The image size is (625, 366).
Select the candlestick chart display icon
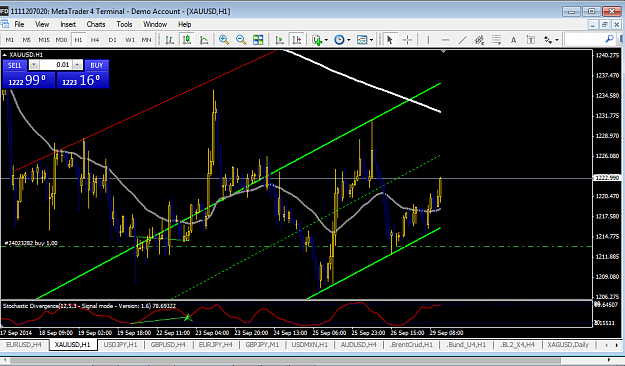[x=187, y=40]
